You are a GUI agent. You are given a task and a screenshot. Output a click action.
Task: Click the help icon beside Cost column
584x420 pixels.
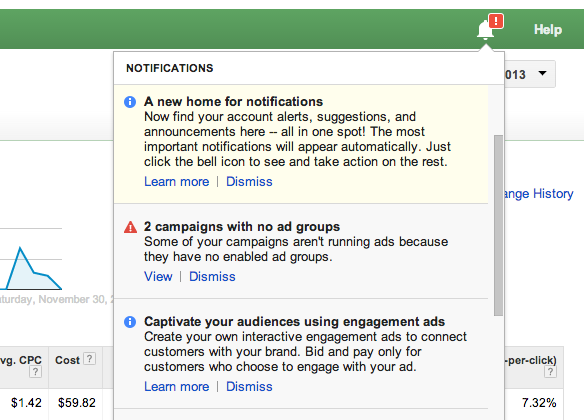click(x=89, y=359)
